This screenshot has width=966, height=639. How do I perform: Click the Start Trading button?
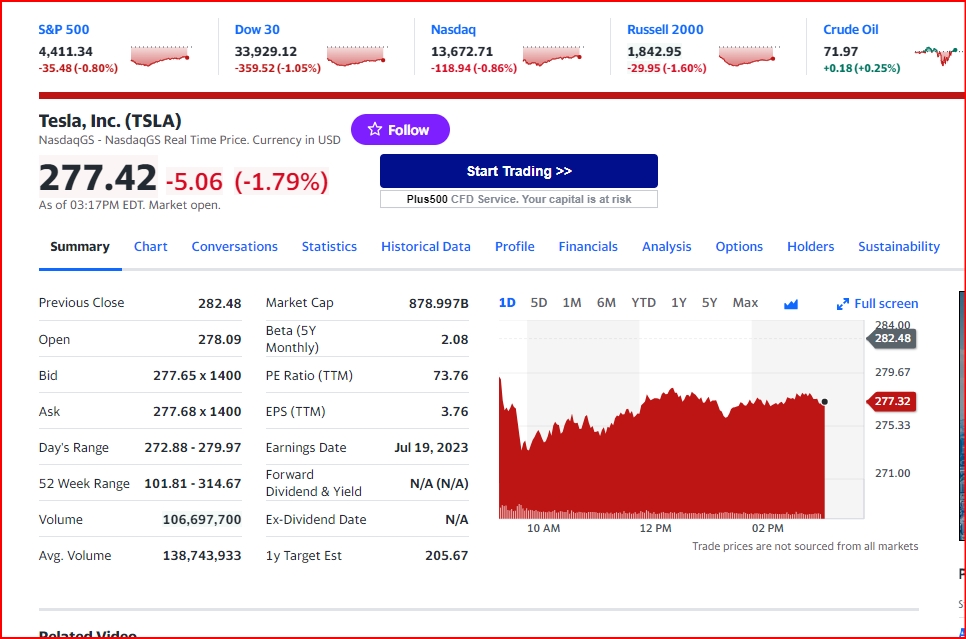[519, 171]
